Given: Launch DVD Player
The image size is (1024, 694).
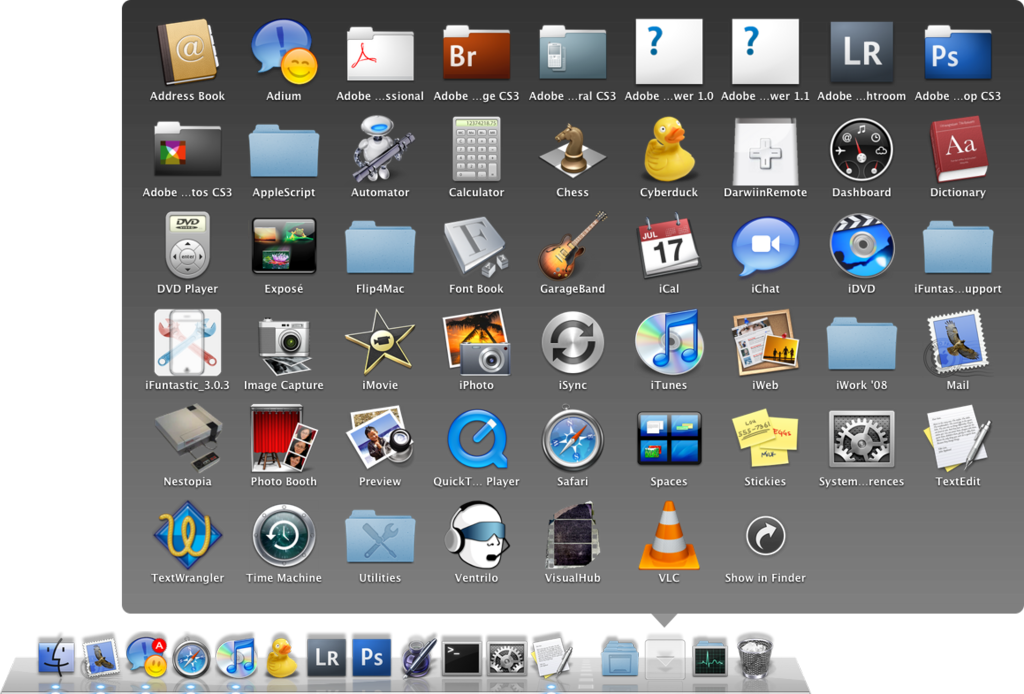Looking at the screenshot, I should tap(187, 245).
